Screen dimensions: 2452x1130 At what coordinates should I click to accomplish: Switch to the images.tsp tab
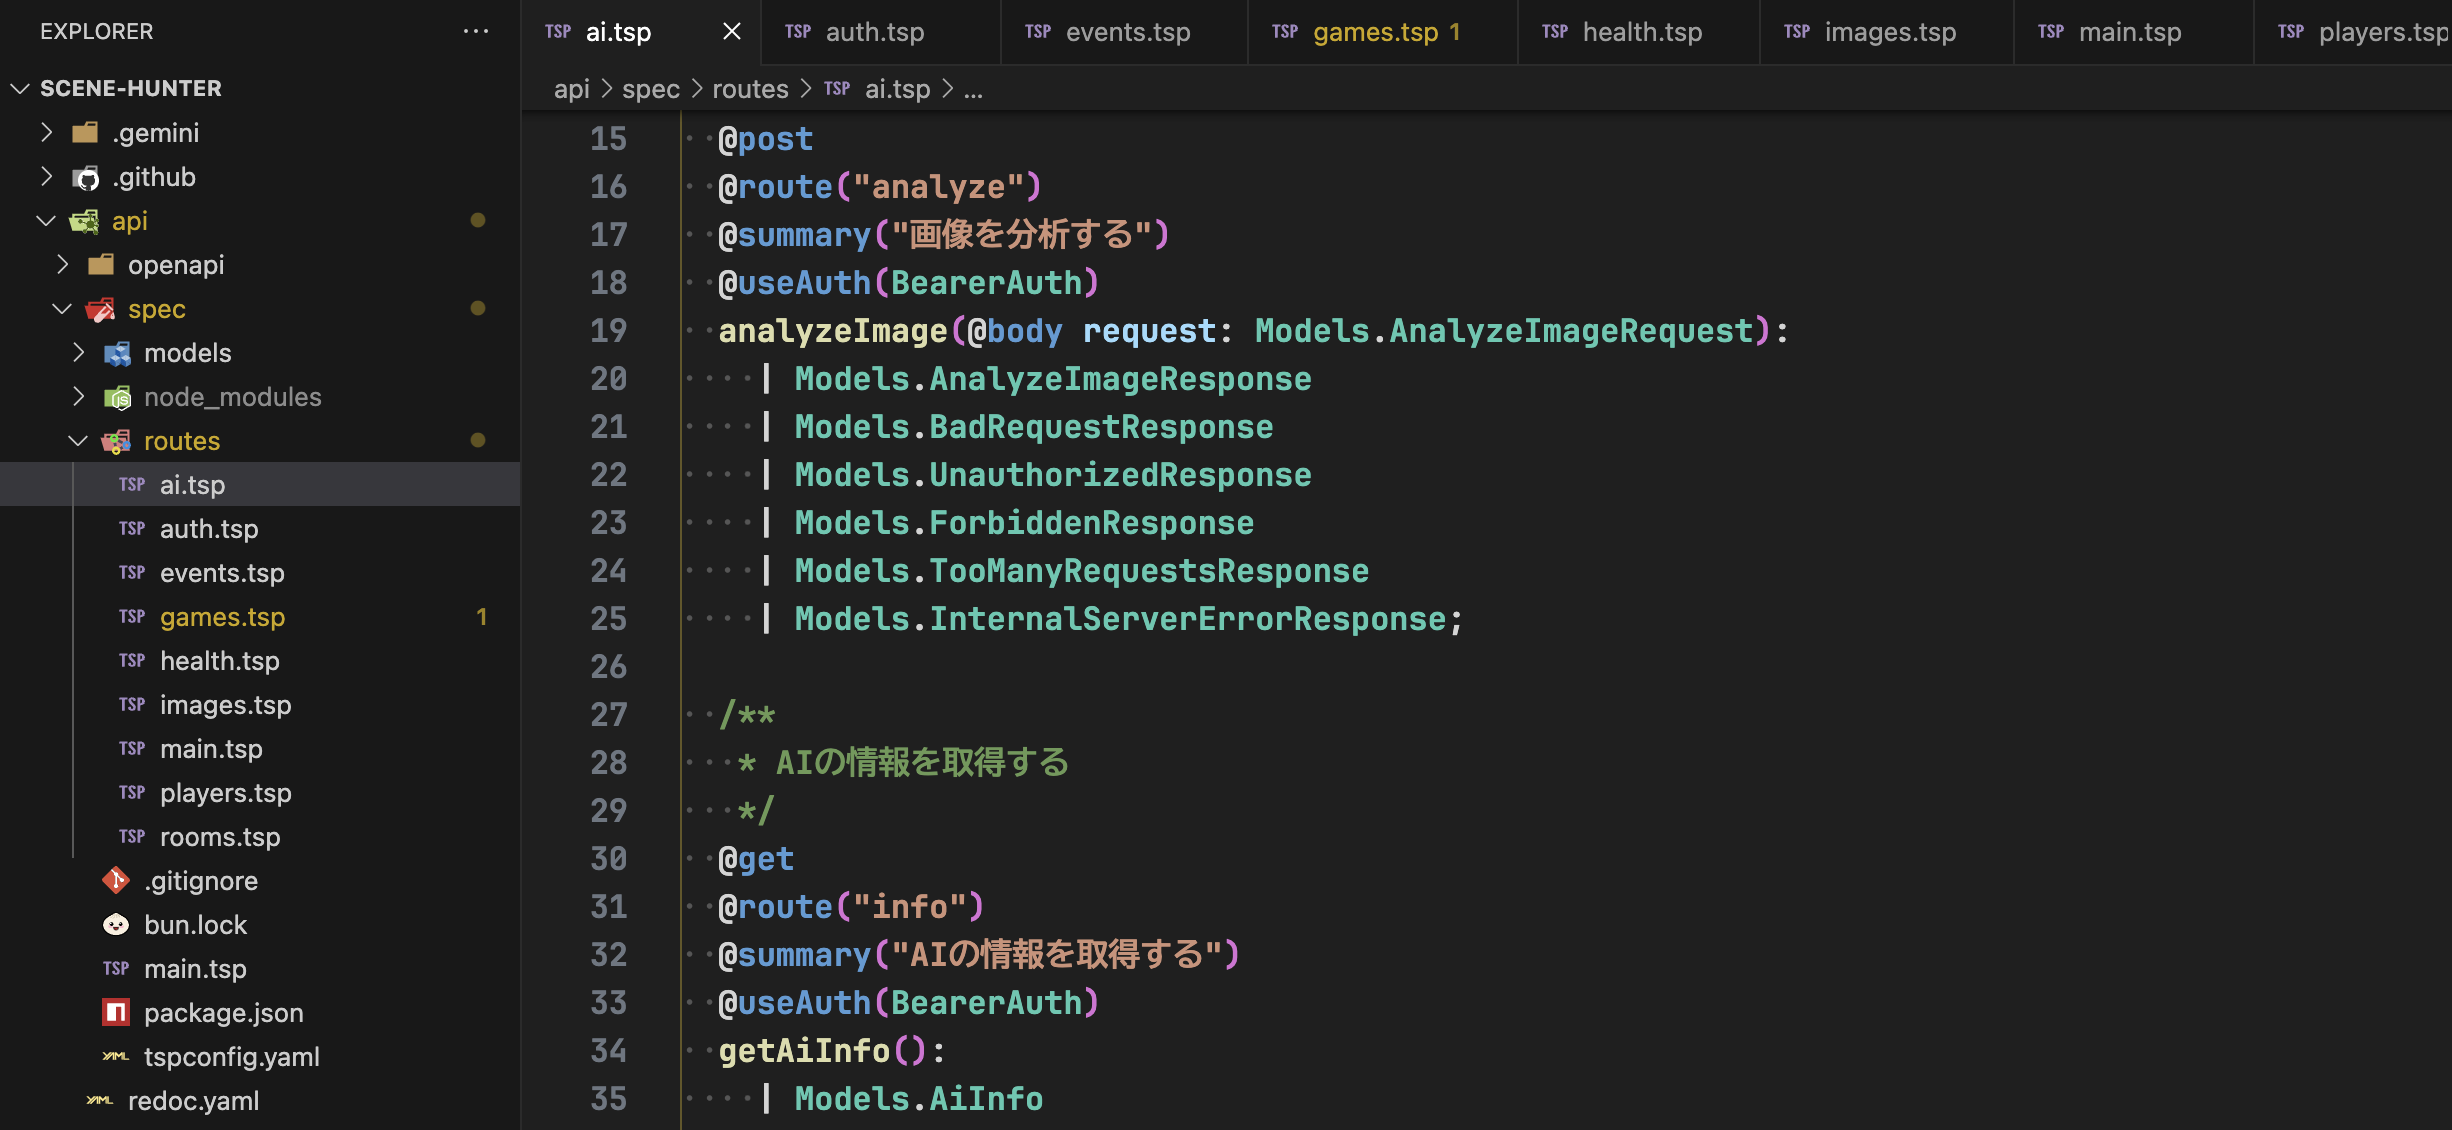tap(1886, 32)
